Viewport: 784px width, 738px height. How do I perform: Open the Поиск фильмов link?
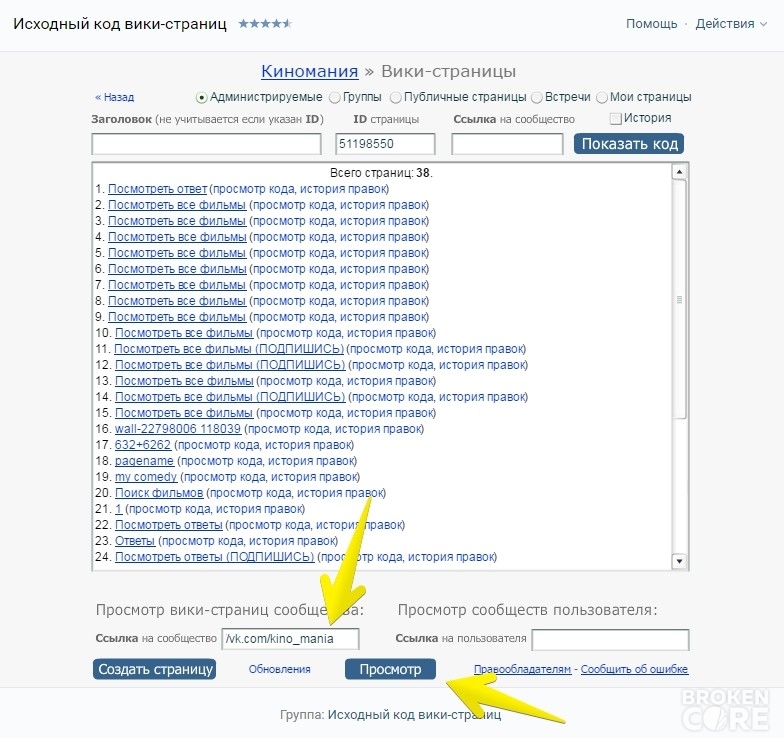pyautogui.click(x=159, y=493)
